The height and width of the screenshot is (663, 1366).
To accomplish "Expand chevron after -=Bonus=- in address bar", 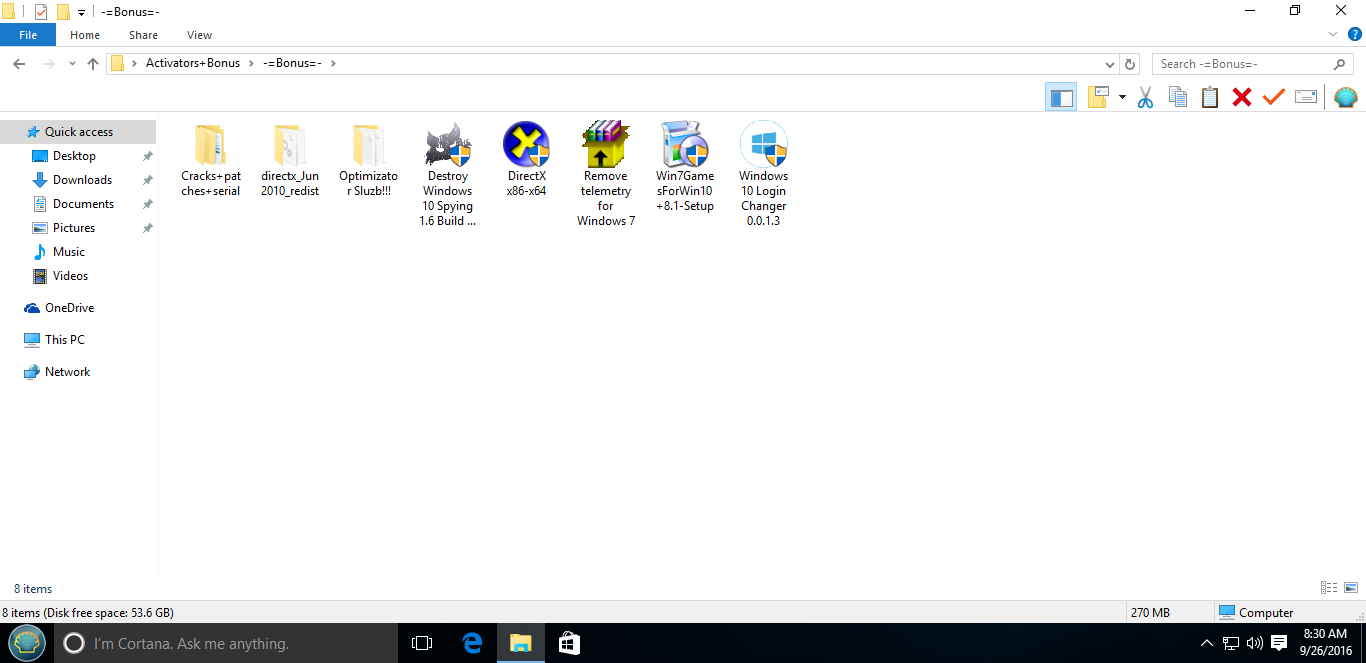I will [x=333, y=63].
